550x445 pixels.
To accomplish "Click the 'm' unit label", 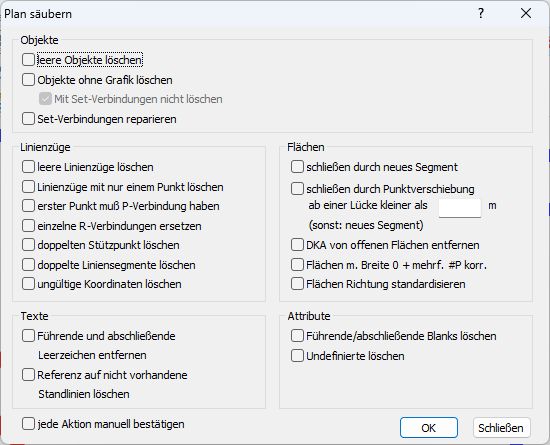I will 492,205.
